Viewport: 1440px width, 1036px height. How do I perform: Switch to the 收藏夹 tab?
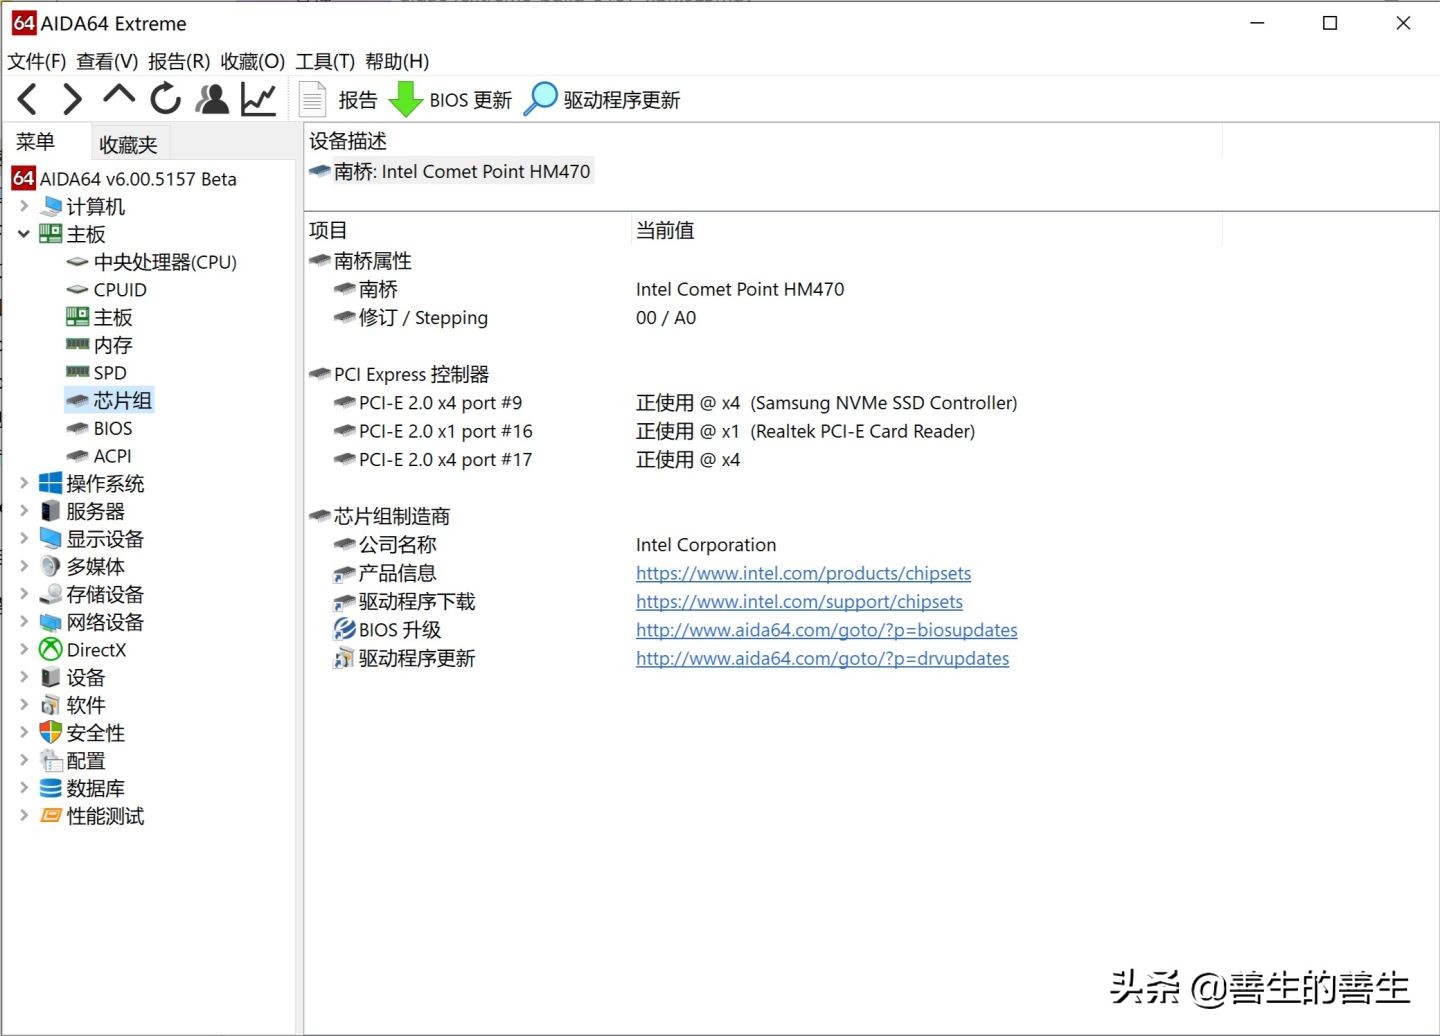pyautogui.click(x=128, y=143)
